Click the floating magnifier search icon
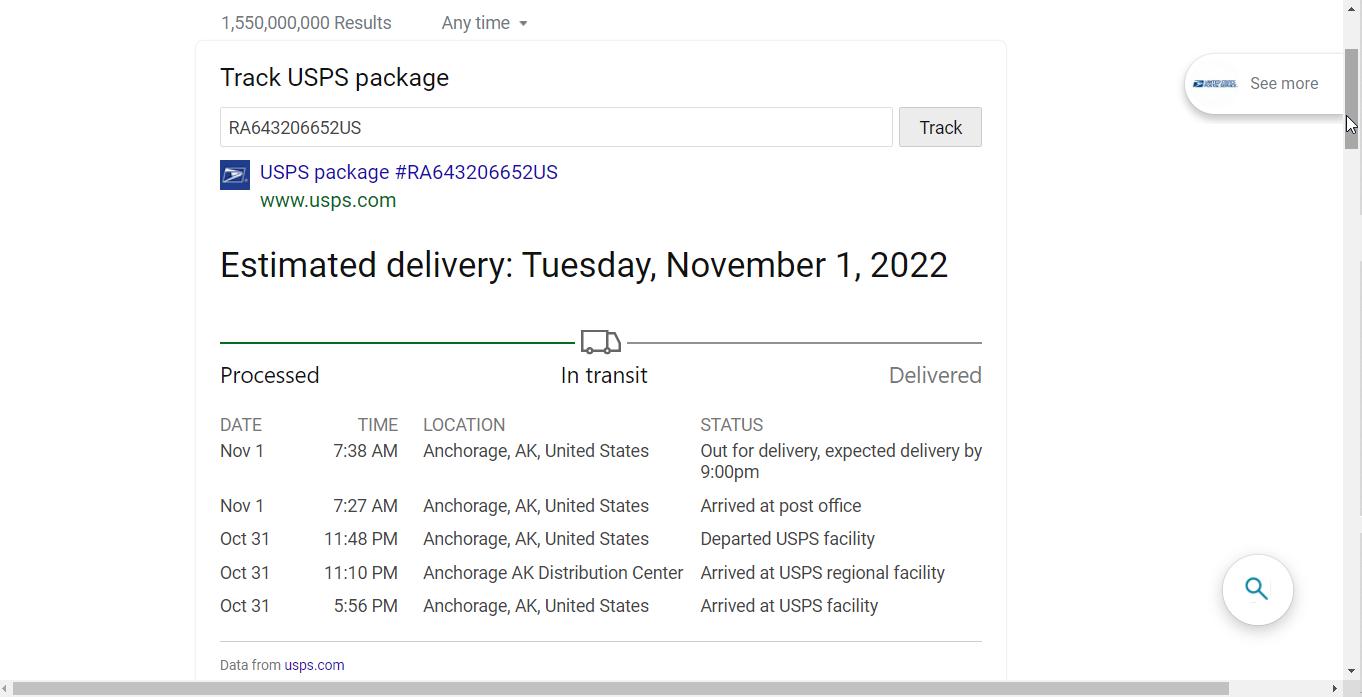This screenshot has height=697, width=1362. pos(1257,590)
